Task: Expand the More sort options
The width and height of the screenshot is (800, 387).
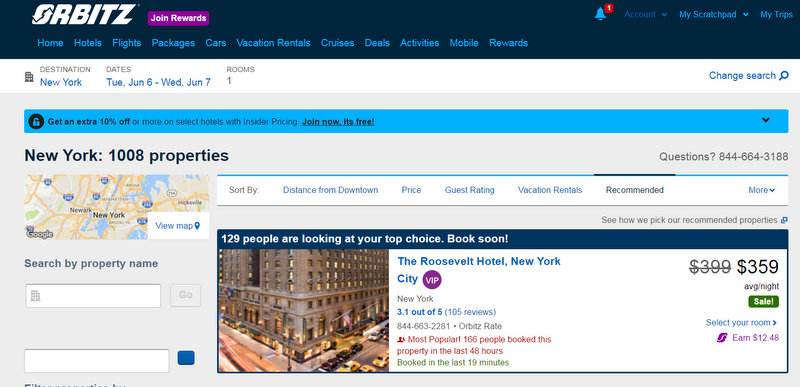Action: pyautogui.click(x=762, y=190)
